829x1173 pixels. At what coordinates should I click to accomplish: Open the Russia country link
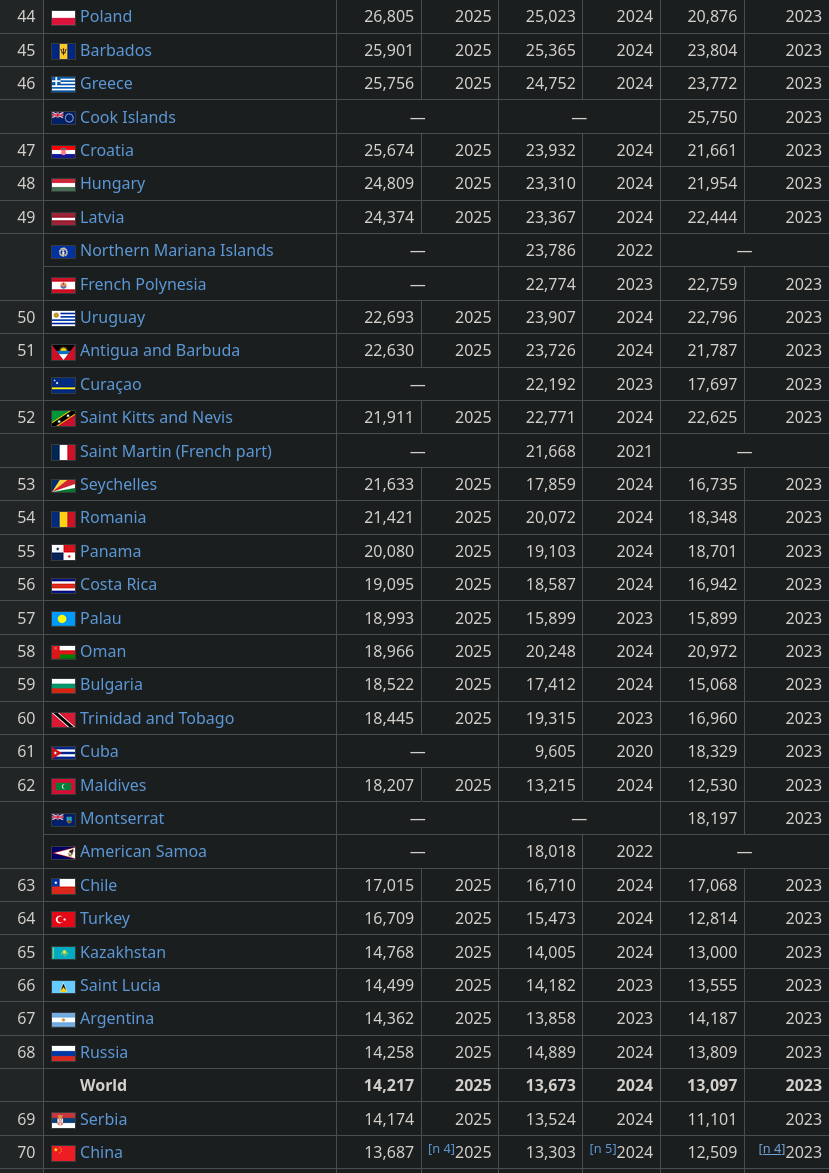tap(104, 1053)
